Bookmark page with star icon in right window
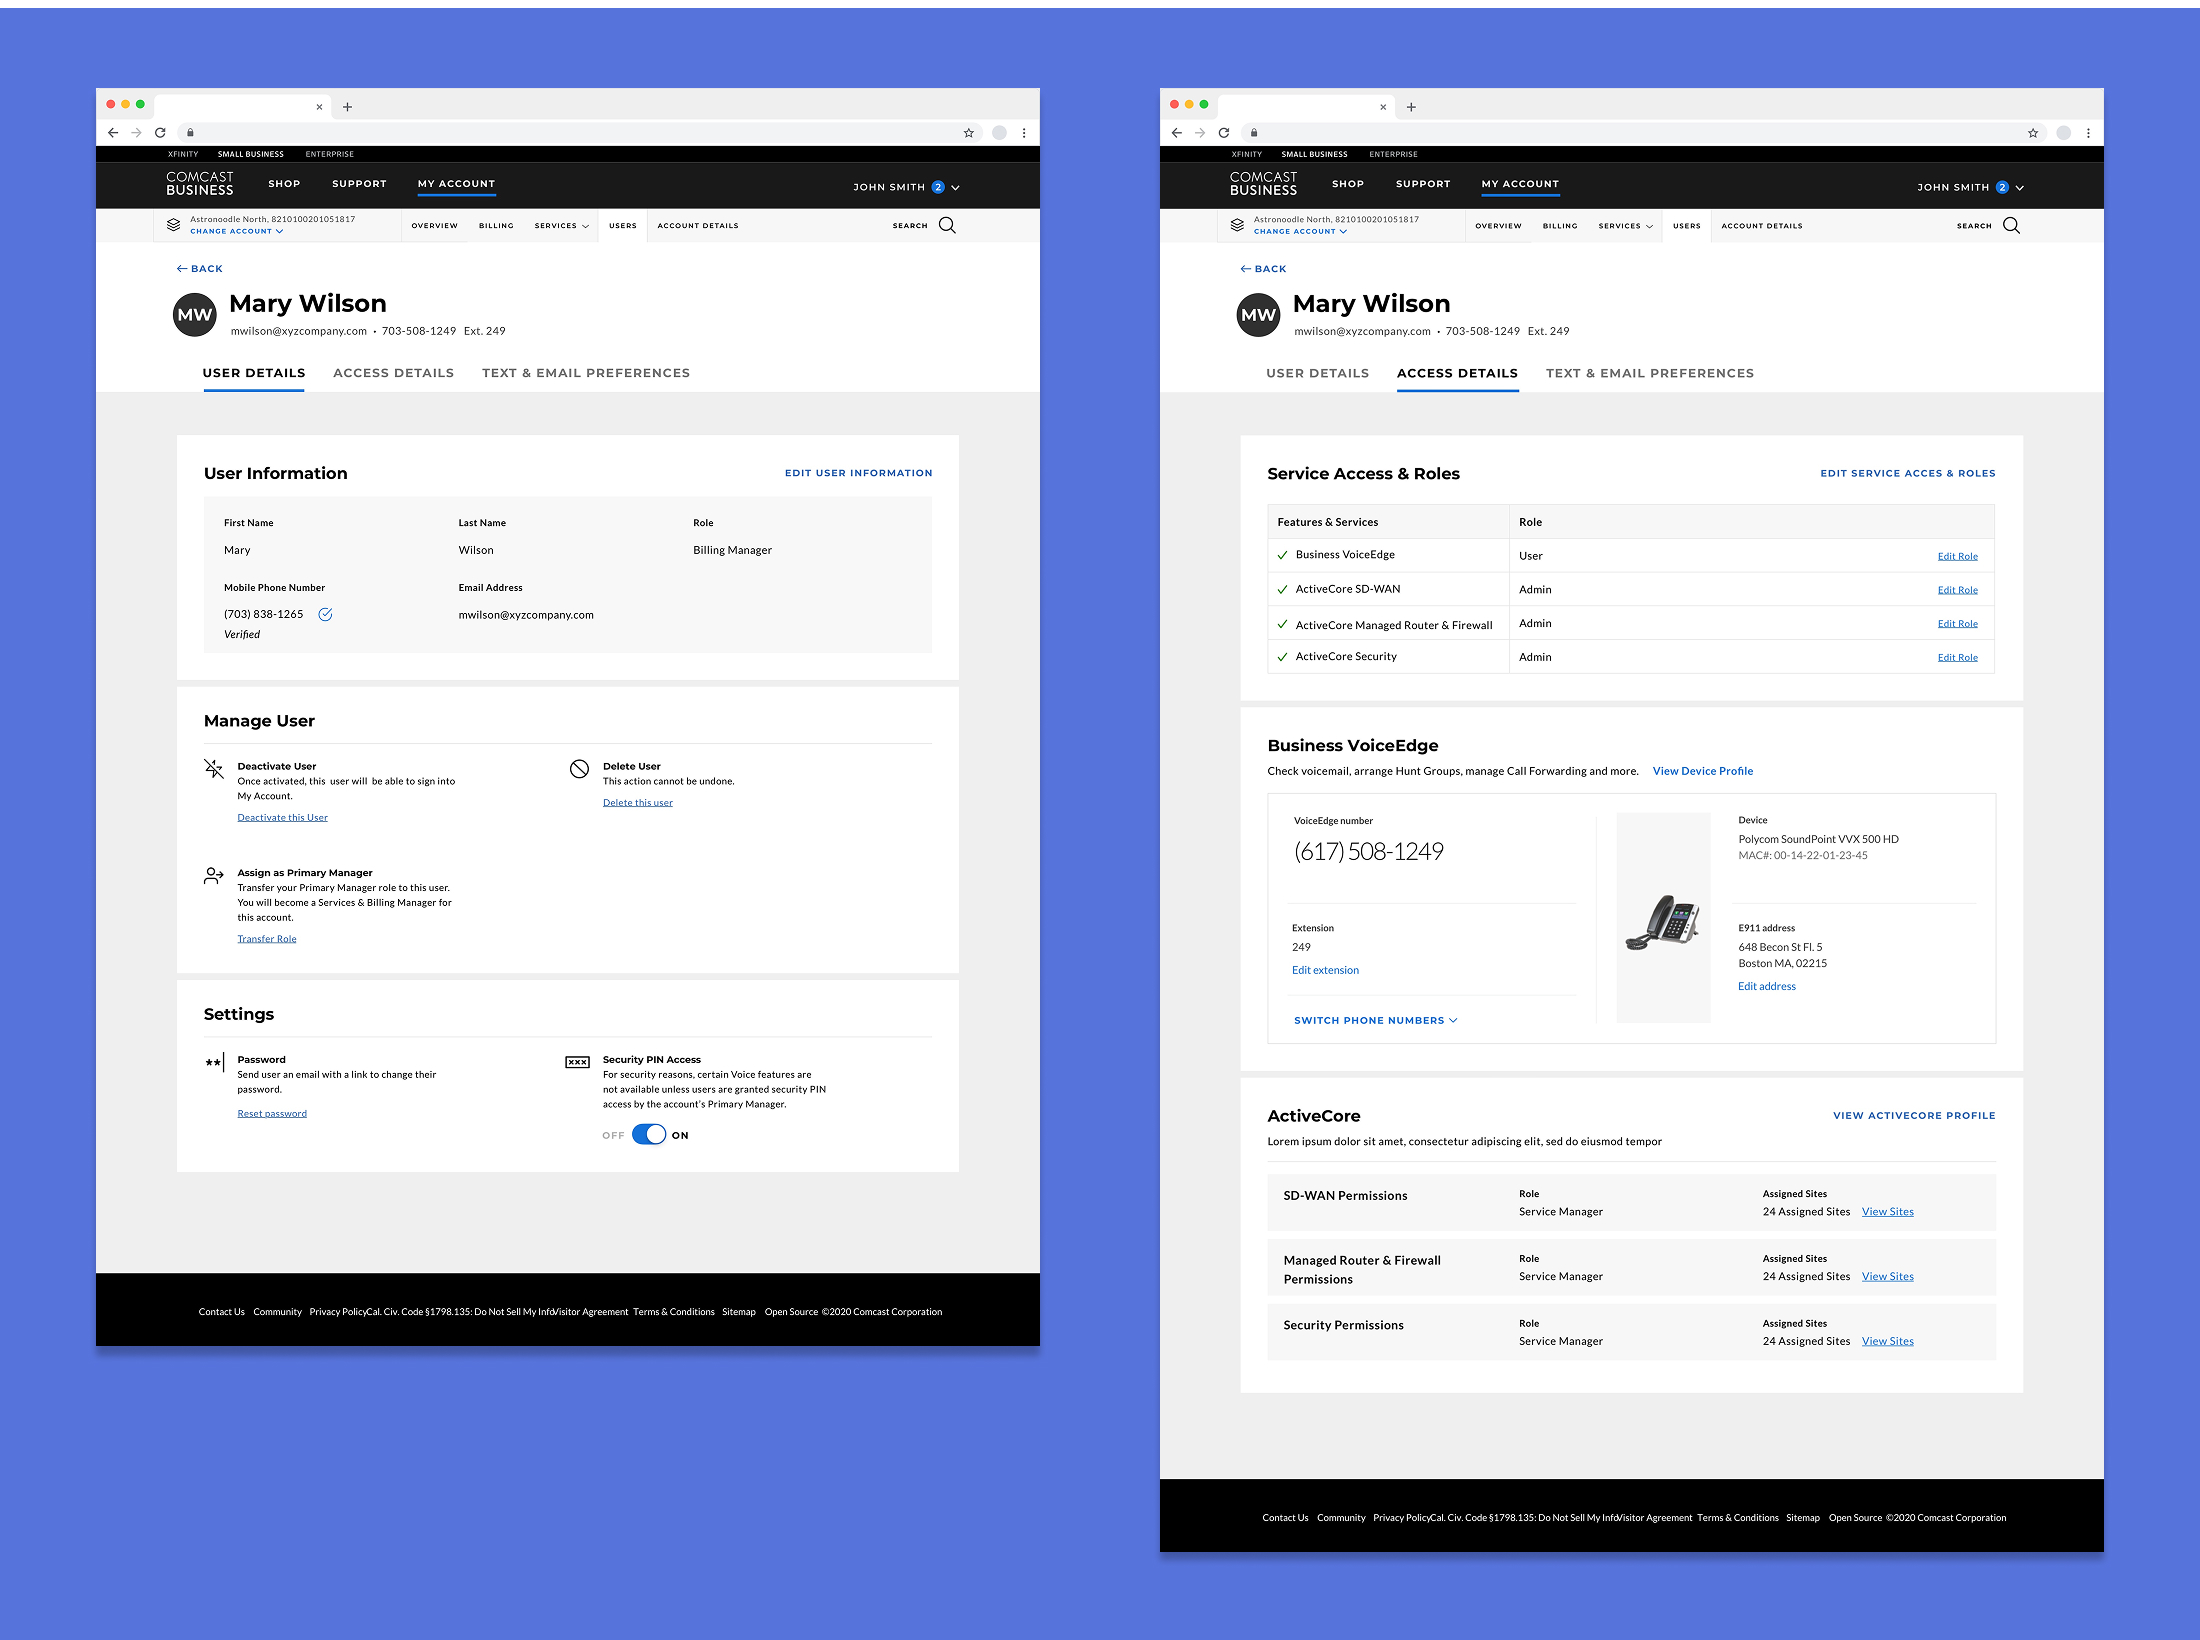The width and height of the screenshot is (2200, 1640). pos(2032,132)
